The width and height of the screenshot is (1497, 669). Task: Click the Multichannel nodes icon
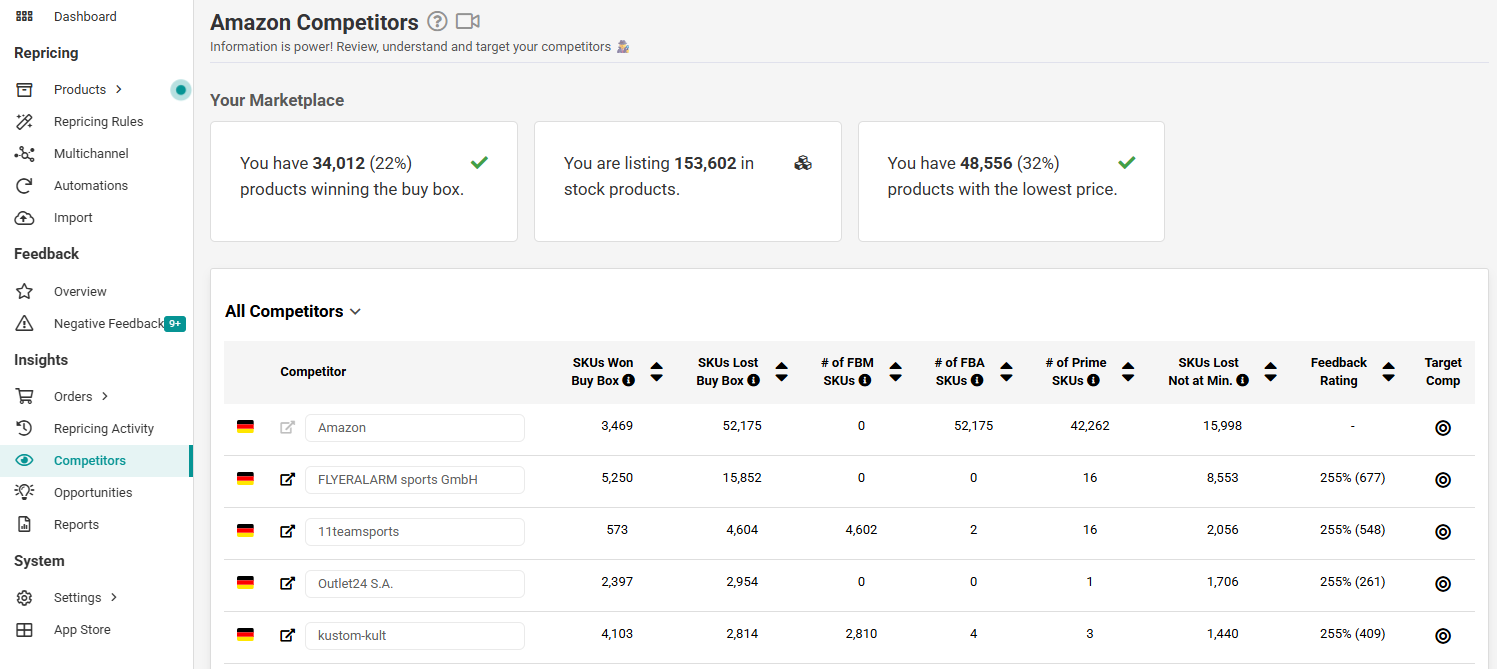(24, 153)
